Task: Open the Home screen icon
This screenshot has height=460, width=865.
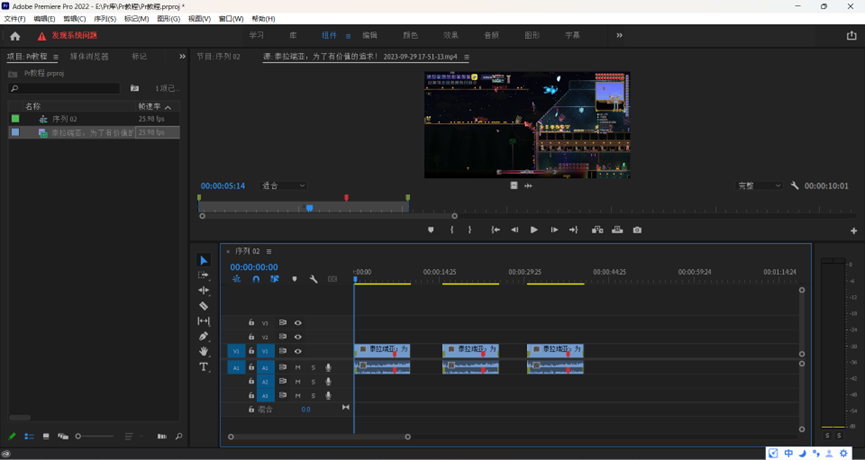Action: (x=15, y=36)
